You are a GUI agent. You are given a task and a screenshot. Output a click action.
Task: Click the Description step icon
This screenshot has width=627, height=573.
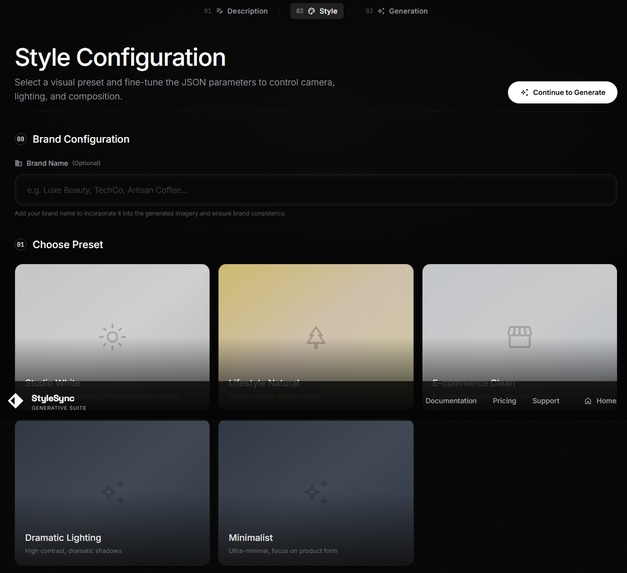(220, 11)
